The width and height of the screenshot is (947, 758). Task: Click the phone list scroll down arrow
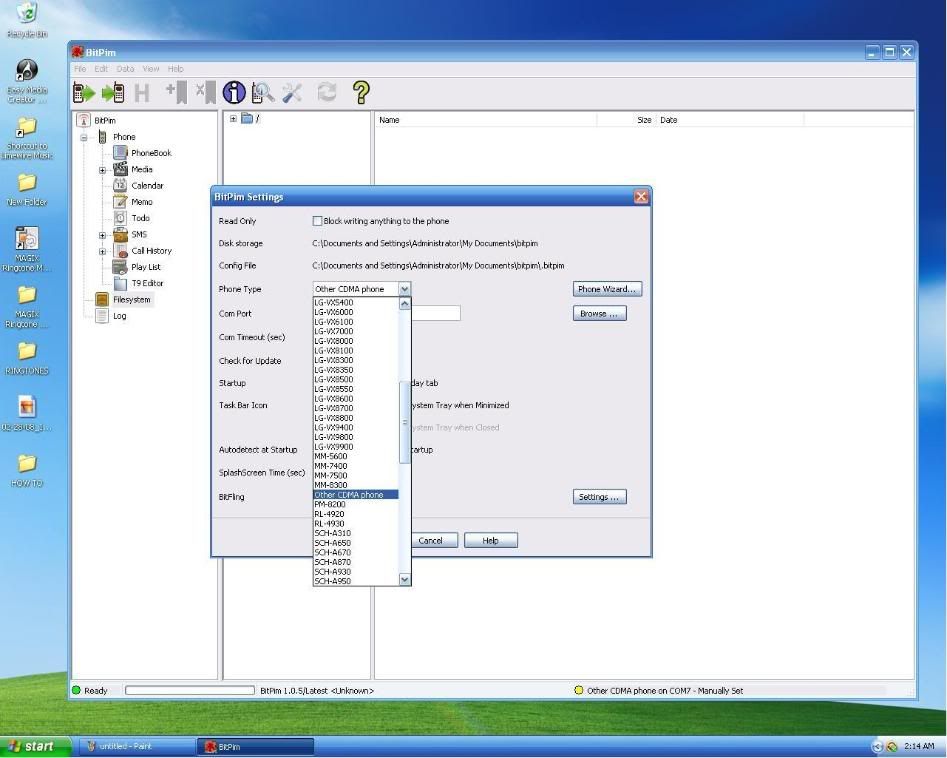pos(405,580)
